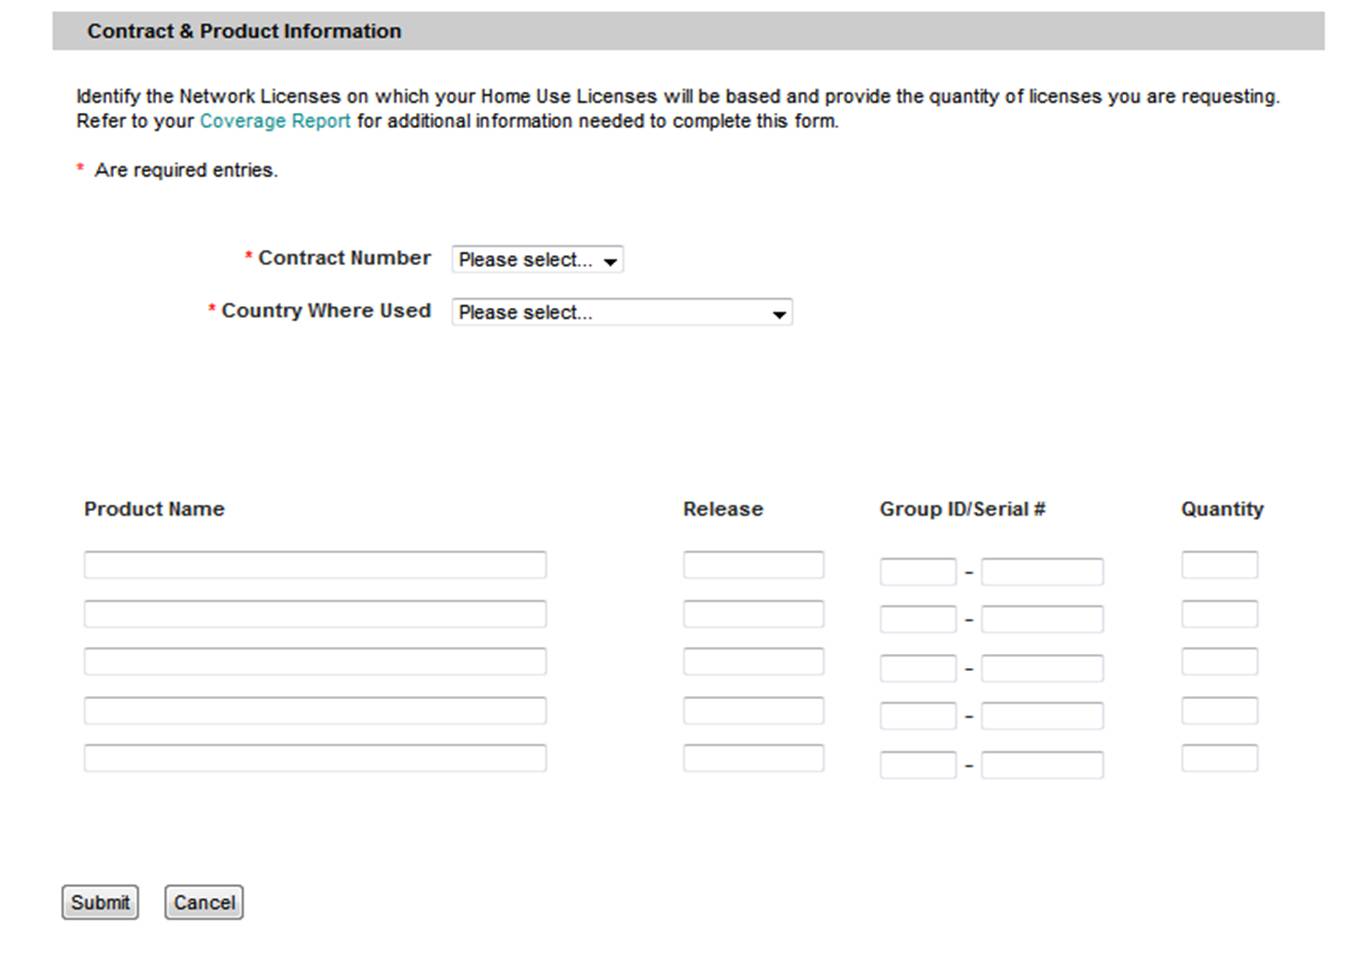Open the Coverage Report link
Screen dimensions: 1362x978
pos(274,121)
